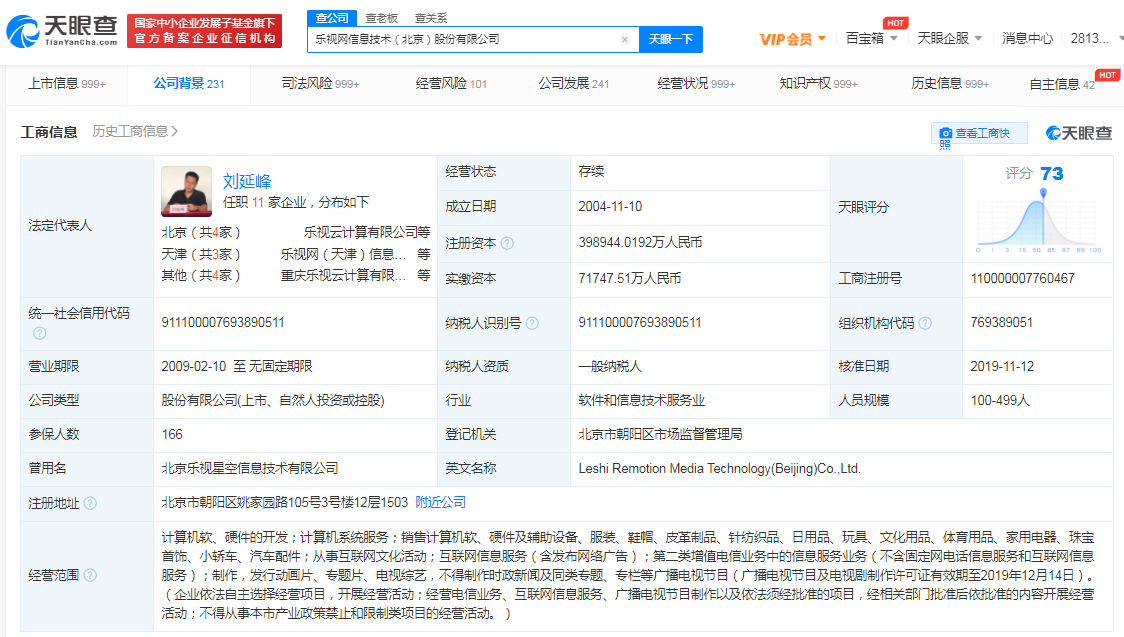The height and width of the screenshot is (637, 1124).
Task: Click help icon next to 组织机构代码
Action: pos(925,323)
